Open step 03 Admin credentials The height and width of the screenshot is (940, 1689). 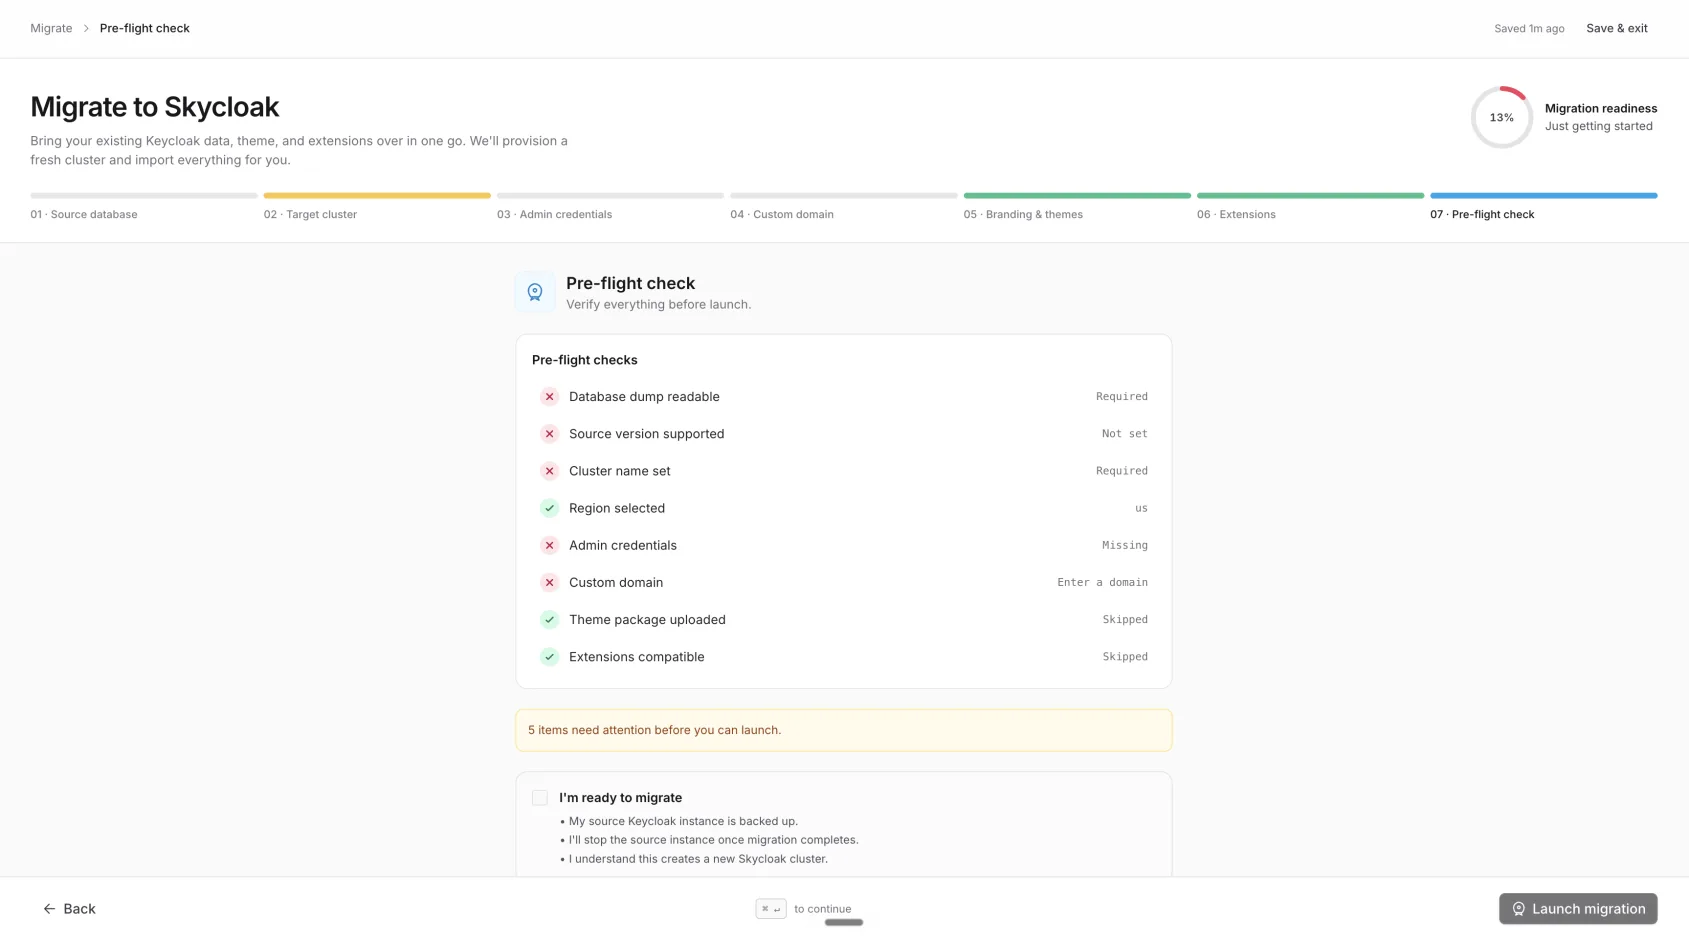[x=610, y=207]
